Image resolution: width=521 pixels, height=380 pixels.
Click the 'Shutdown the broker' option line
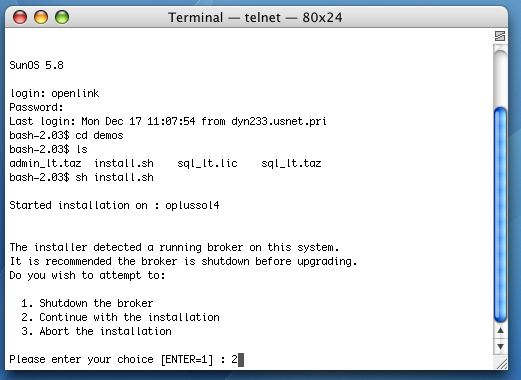(x=87, y=303)
